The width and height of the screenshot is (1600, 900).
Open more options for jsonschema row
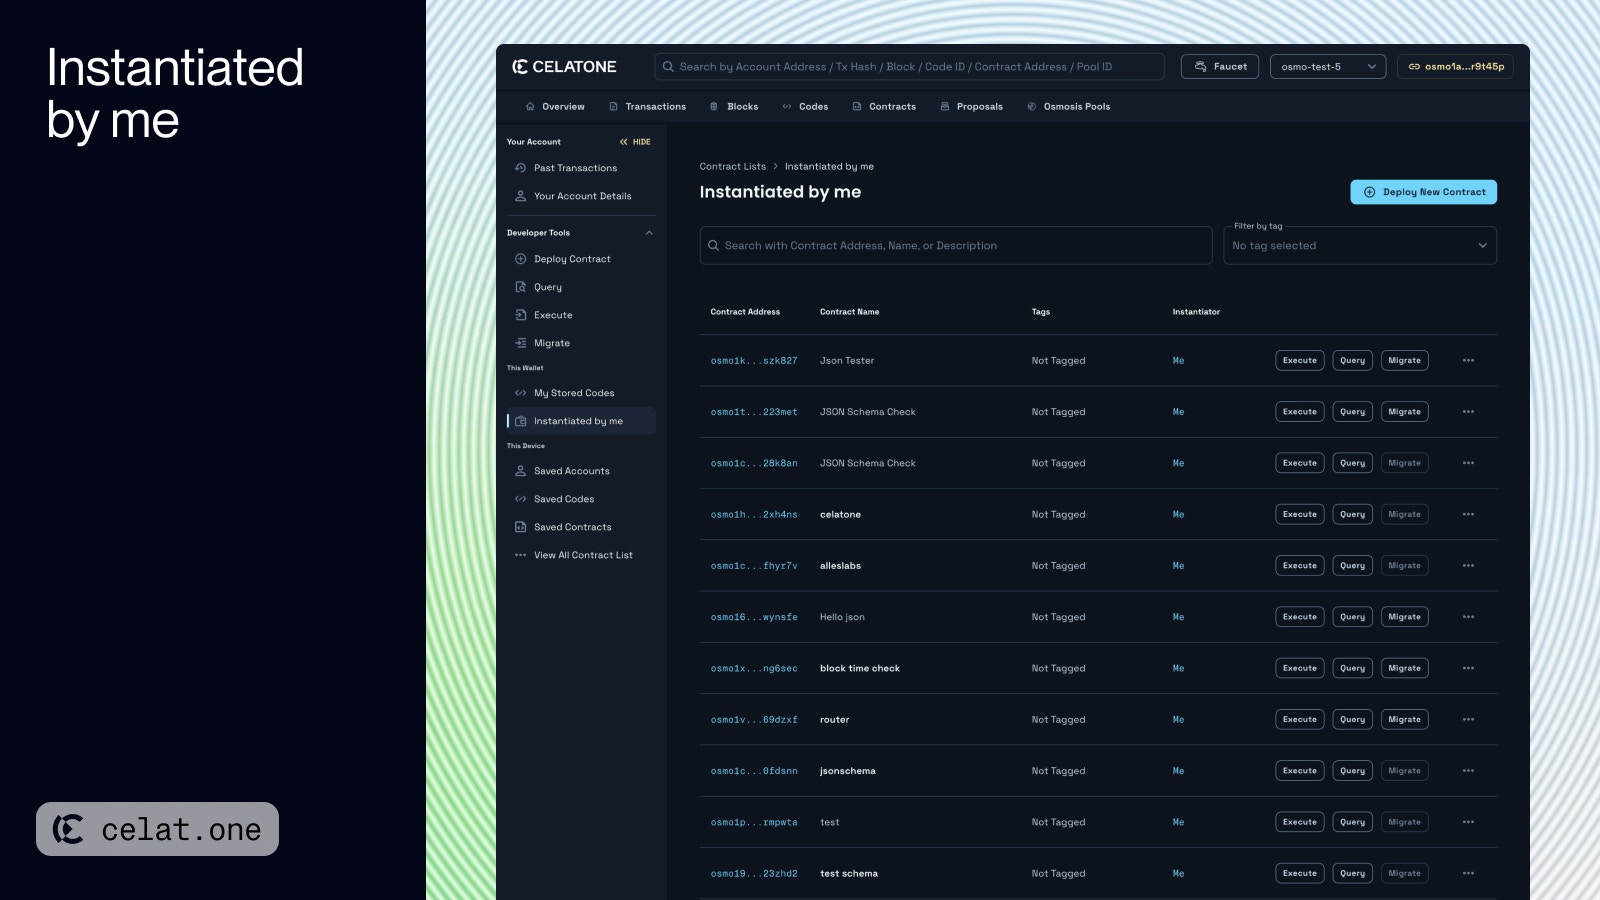(x=1468, y=771)
